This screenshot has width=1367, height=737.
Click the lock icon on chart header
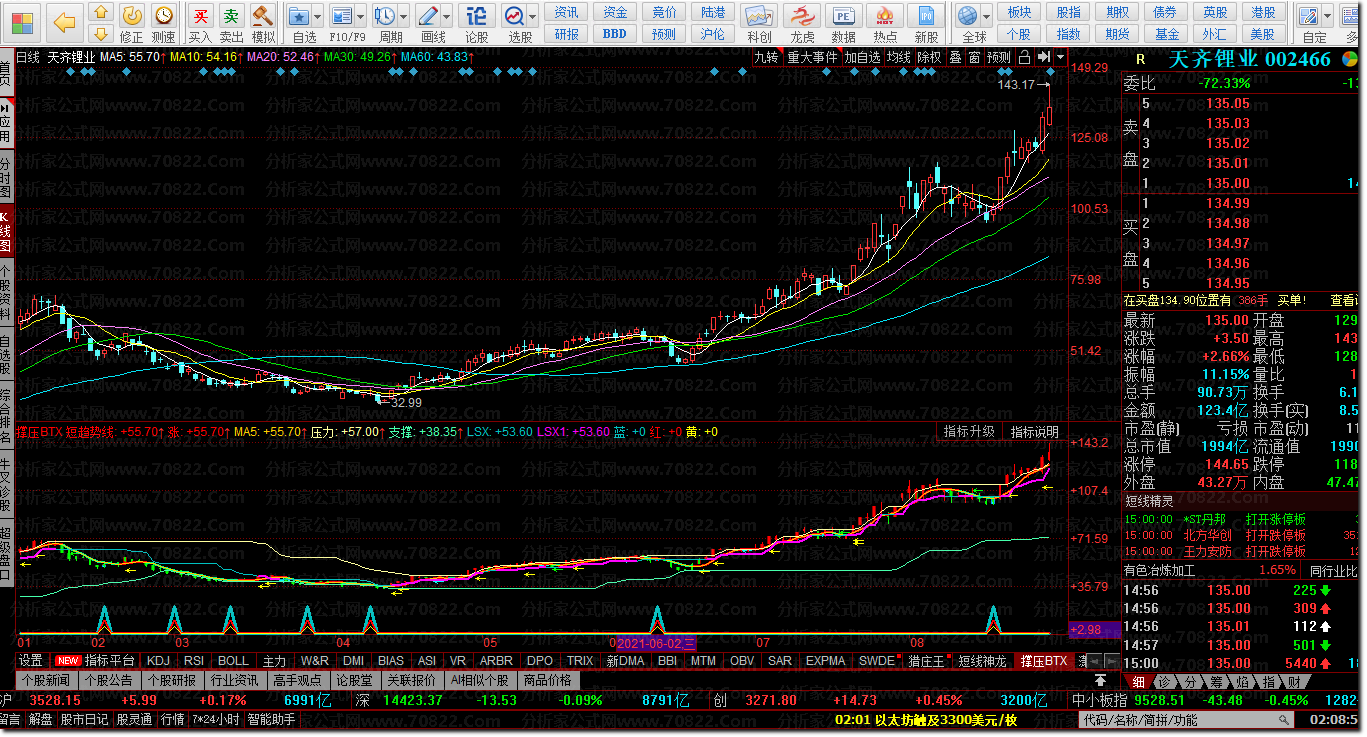pos(1024,57)
